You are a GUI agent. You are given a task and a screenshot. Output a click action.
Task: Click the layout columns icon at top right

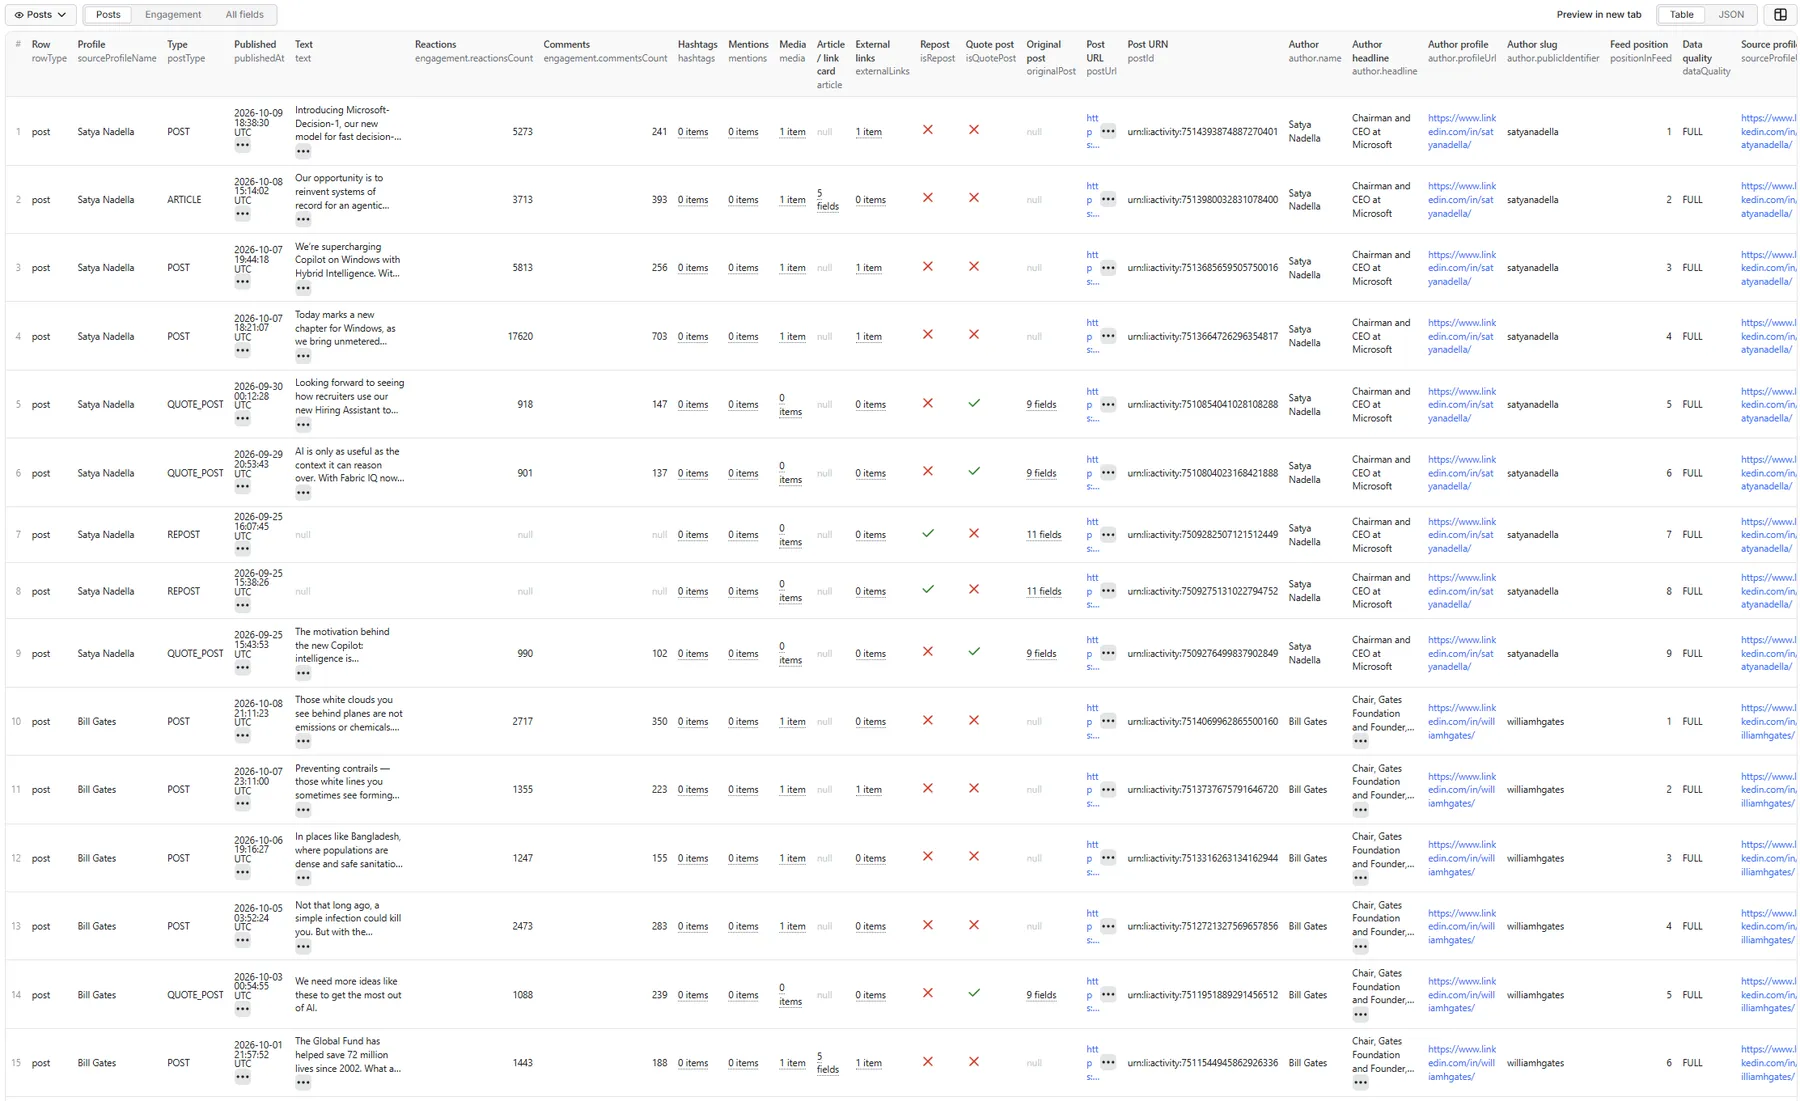(1780, 15)
